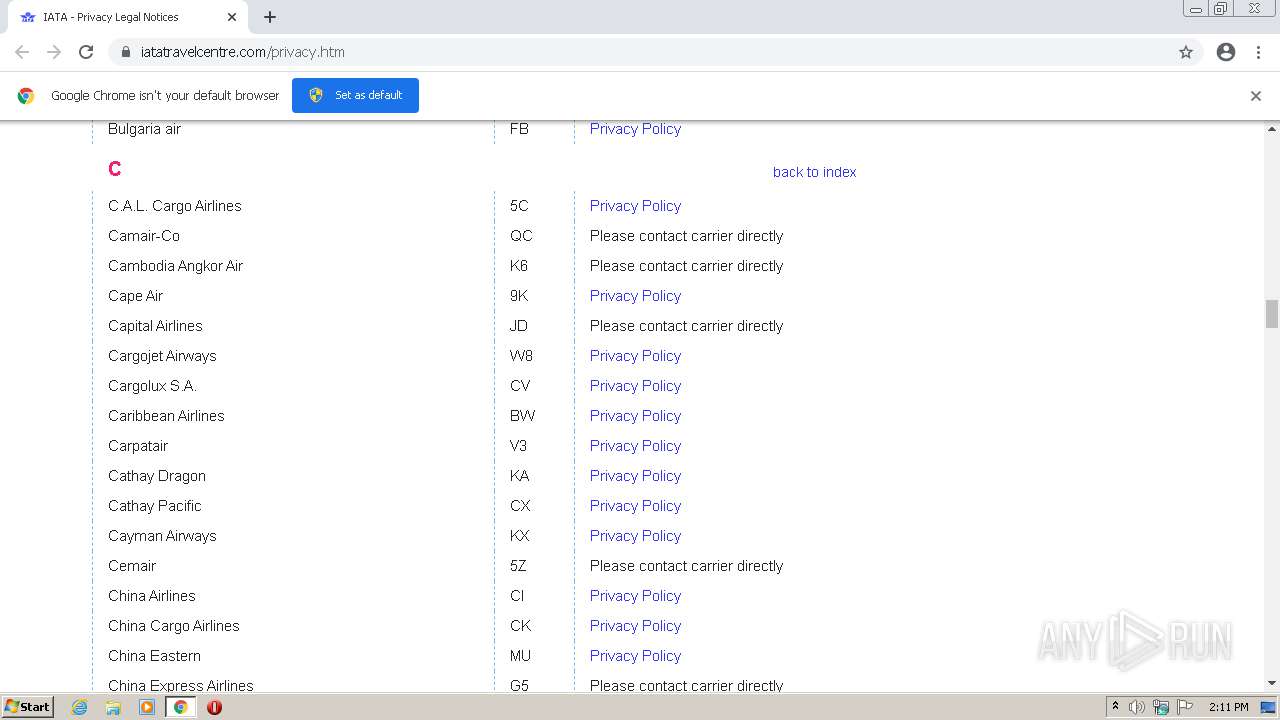Click the browser forward arrow

(54, 52)
